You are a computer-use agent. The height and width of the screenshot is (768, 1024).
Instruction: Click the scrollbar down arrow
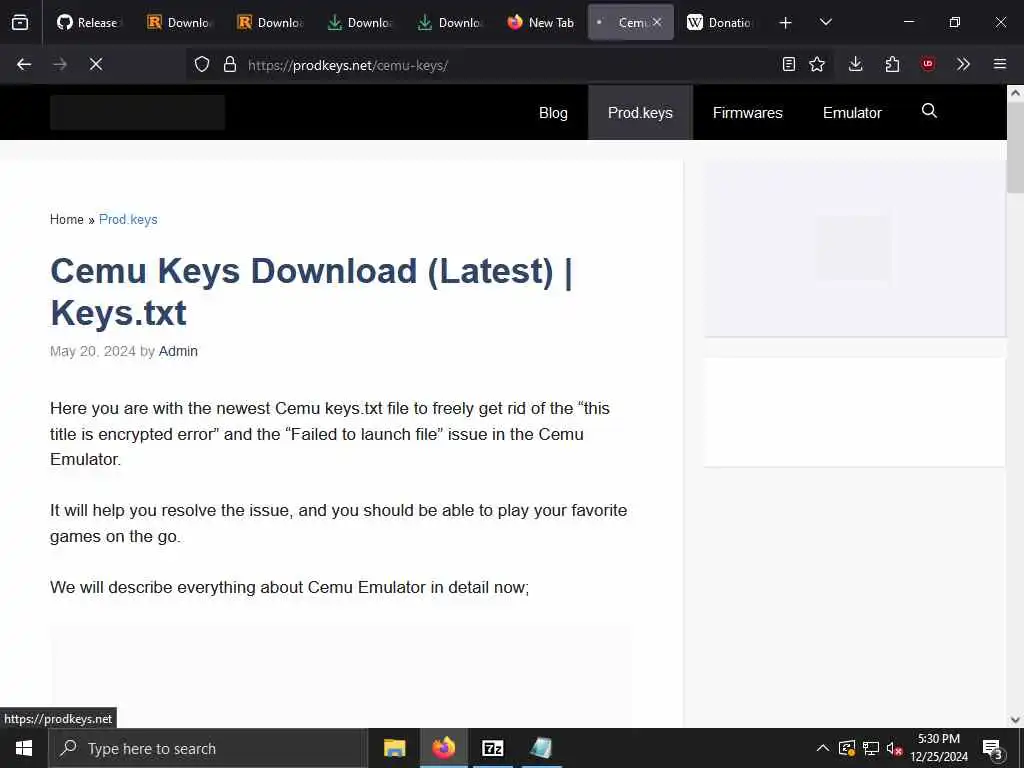point(1015,720)
